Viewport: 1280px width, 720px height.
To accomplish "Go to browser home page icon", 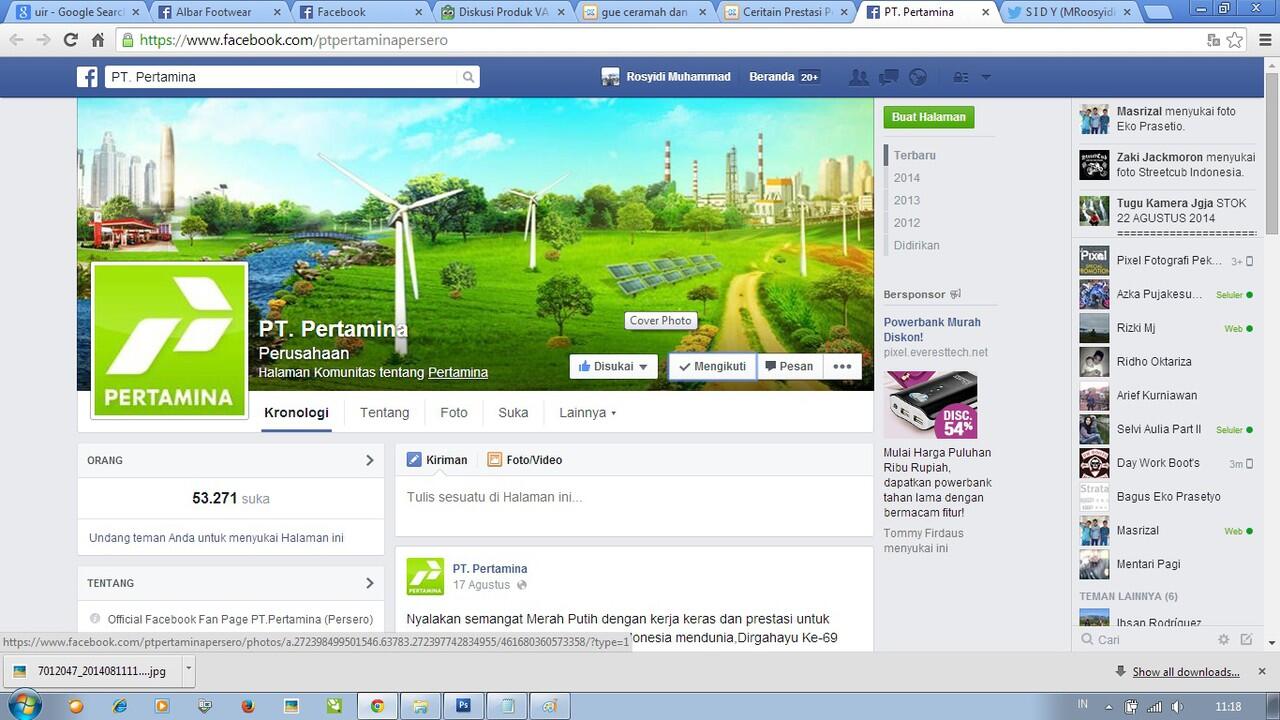I will click(x=97, y=40).
